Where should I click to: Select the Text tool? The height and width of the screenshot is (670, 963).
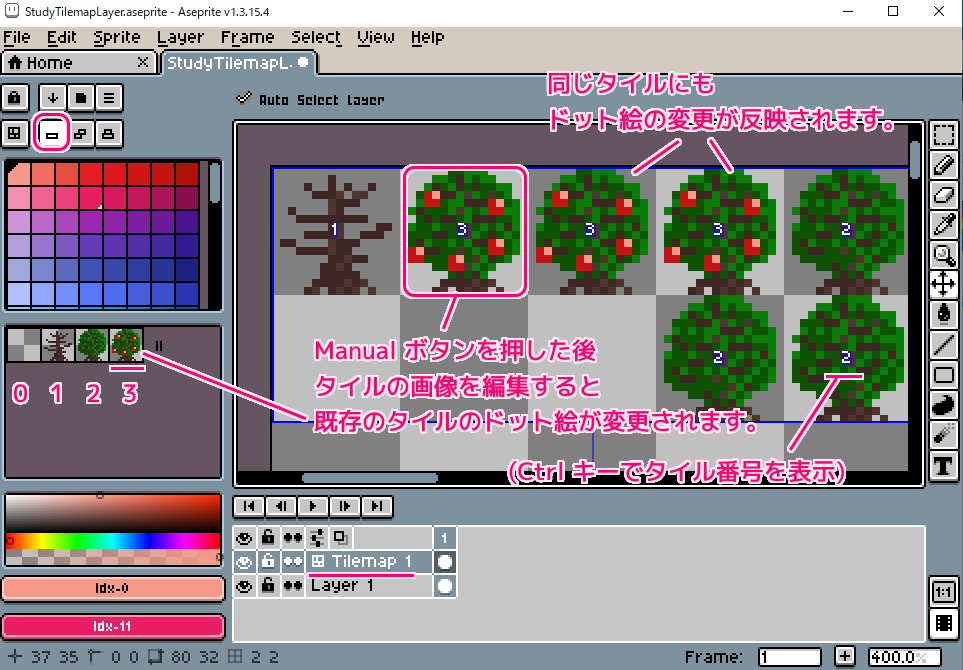943,466
